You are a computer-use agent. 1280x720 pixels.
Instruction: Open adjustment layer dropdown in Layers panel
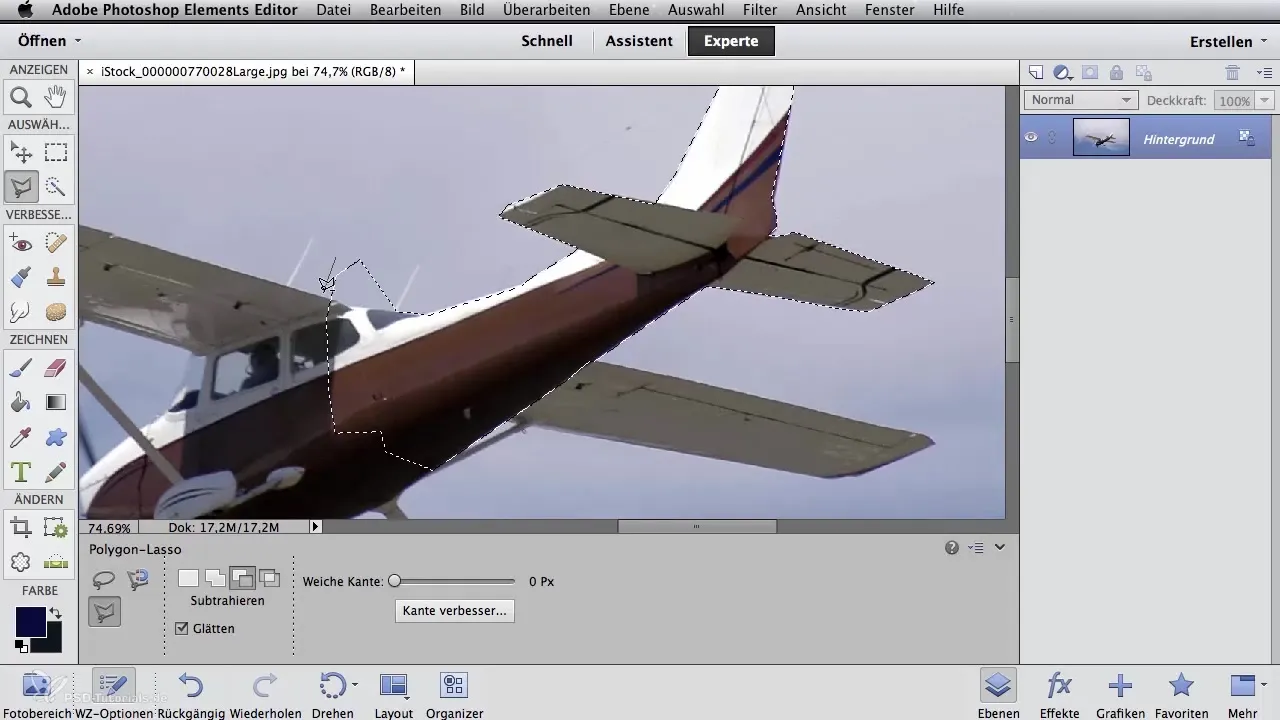(x=1063, y=72)
